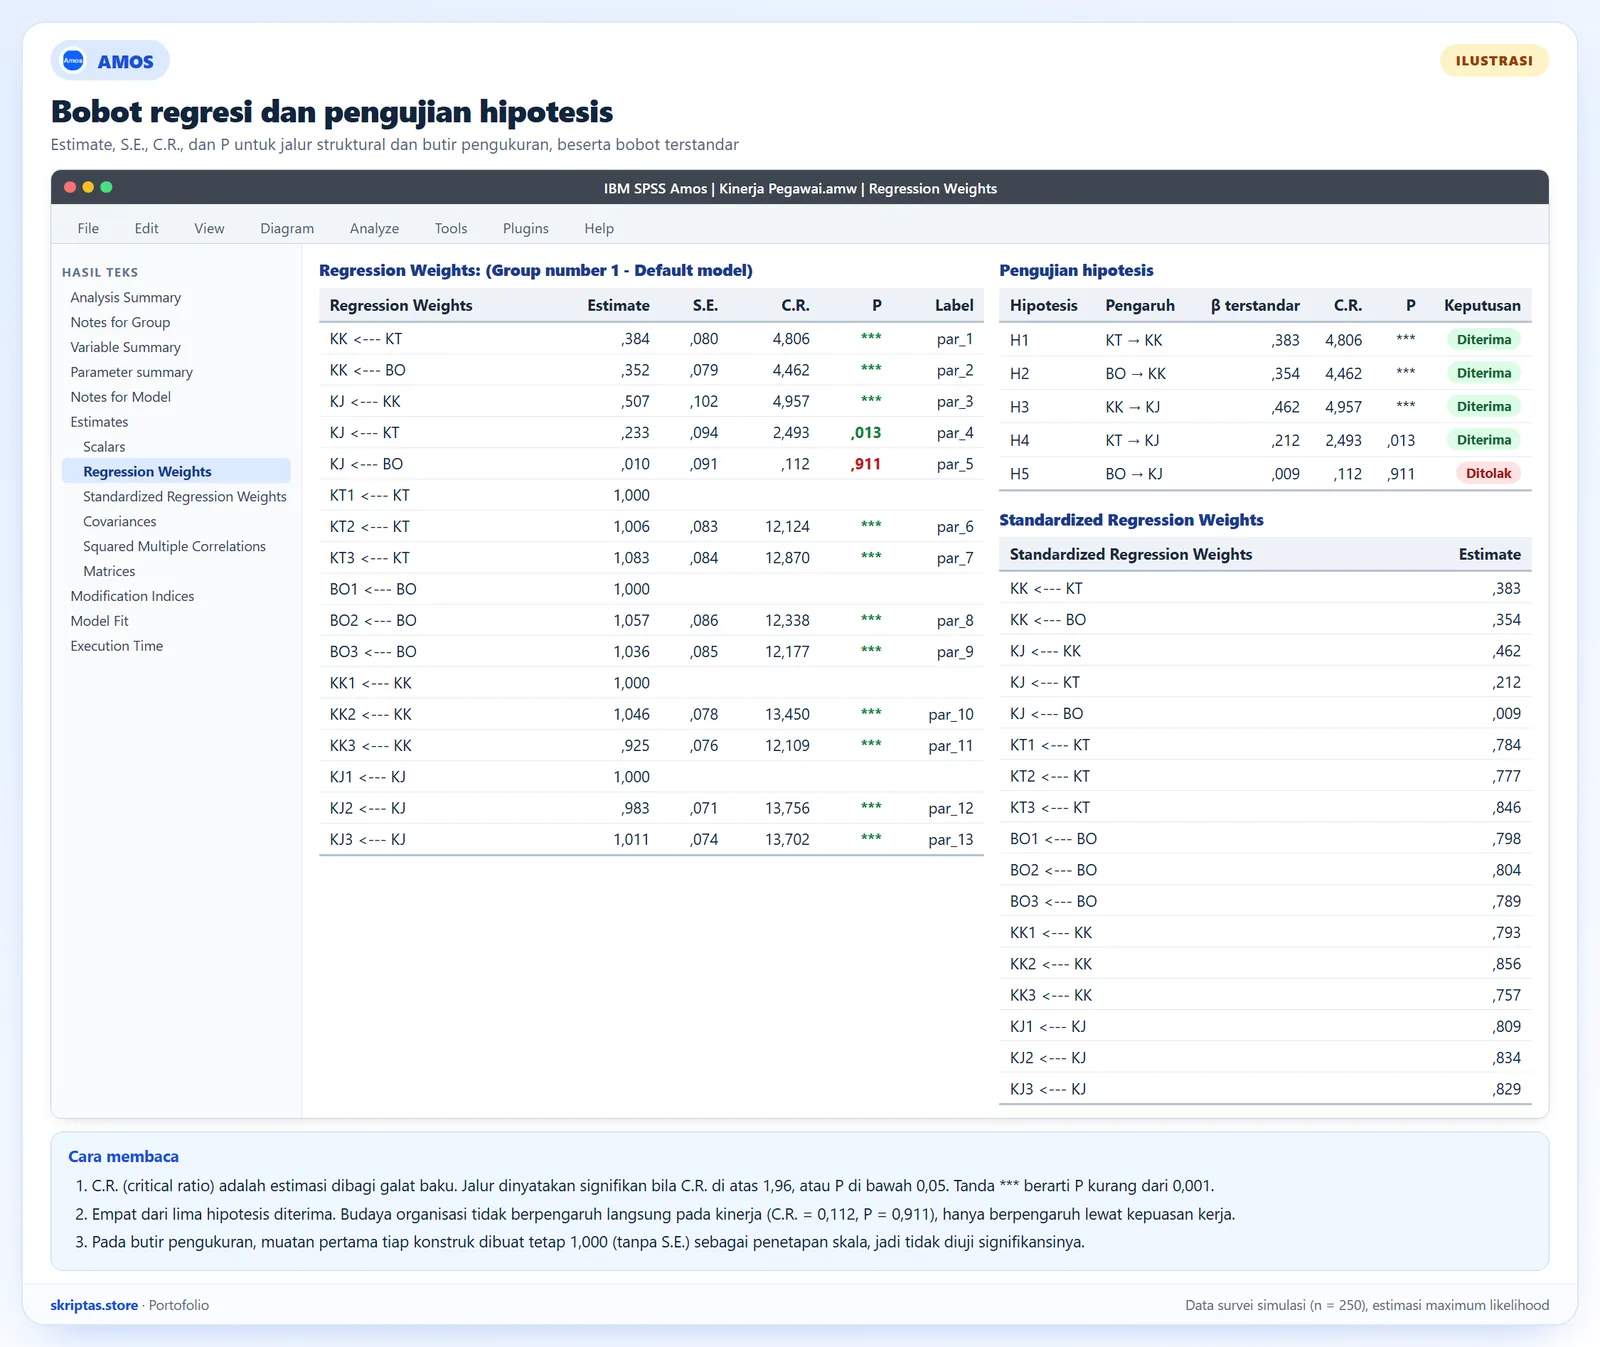1600x1347 pixels.
Task: Click the ILUSTRASI badge
Action: (x=1494, y=61)
